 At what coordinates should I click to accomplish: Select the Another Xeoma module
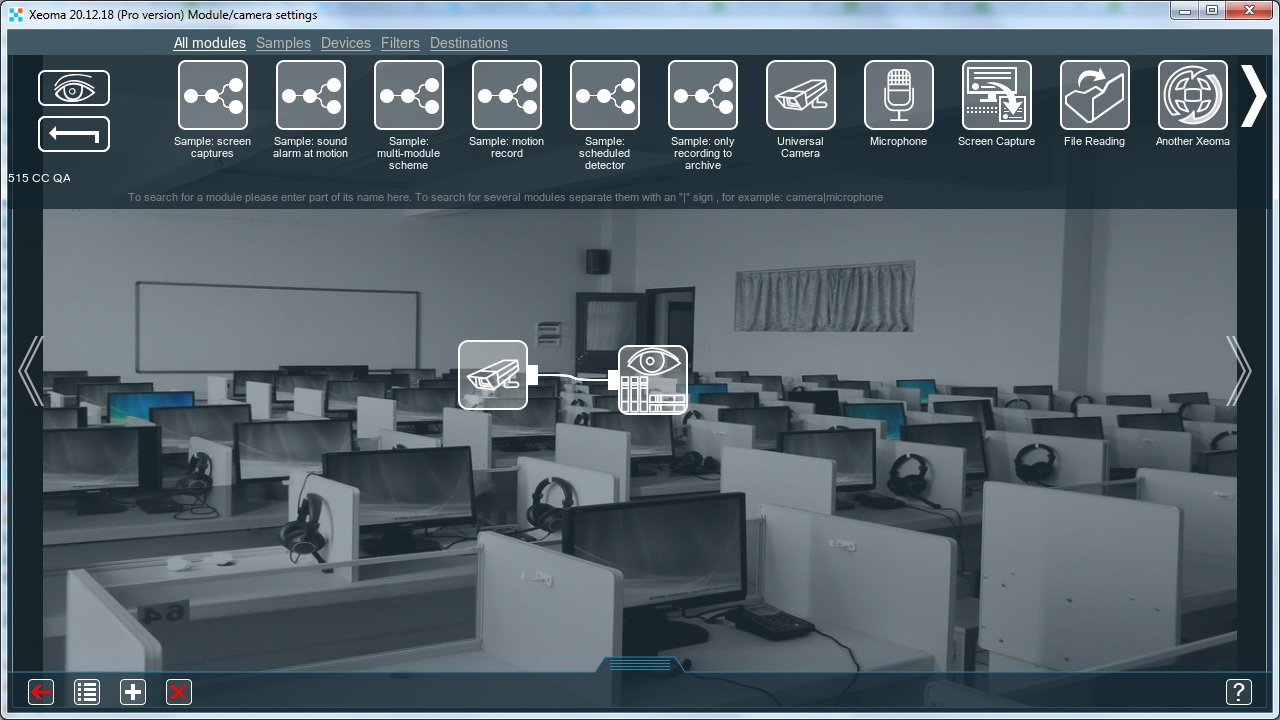1192,96
